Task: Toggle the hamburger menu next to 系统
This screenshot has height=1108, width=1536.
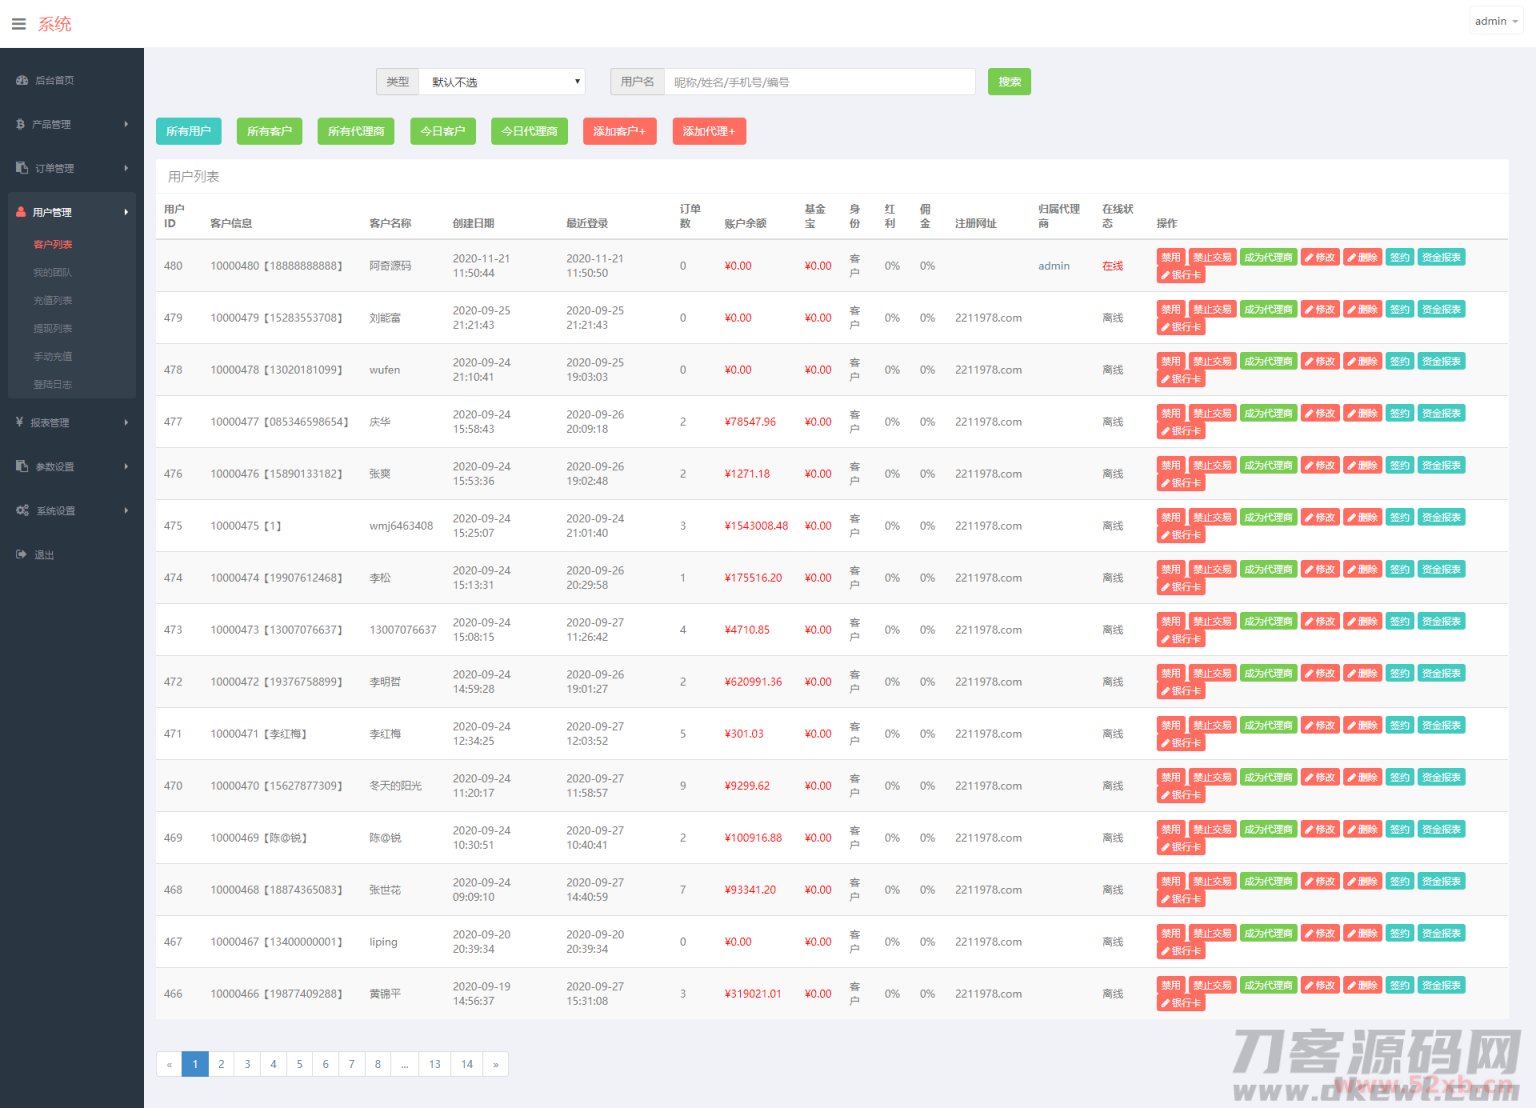Action: [18, 24]
